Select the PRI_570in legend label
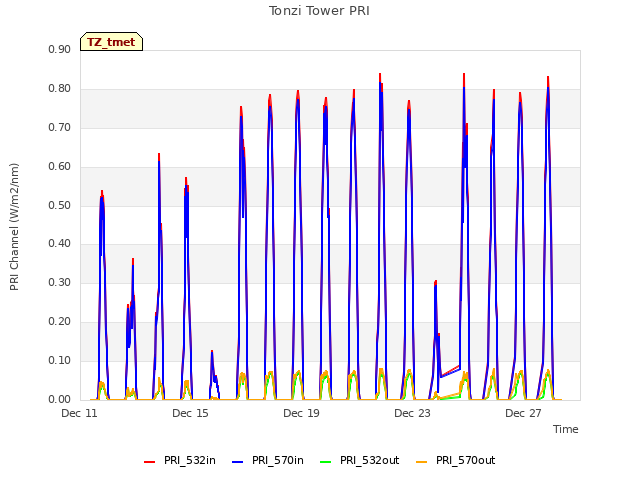 coord(278,460)
